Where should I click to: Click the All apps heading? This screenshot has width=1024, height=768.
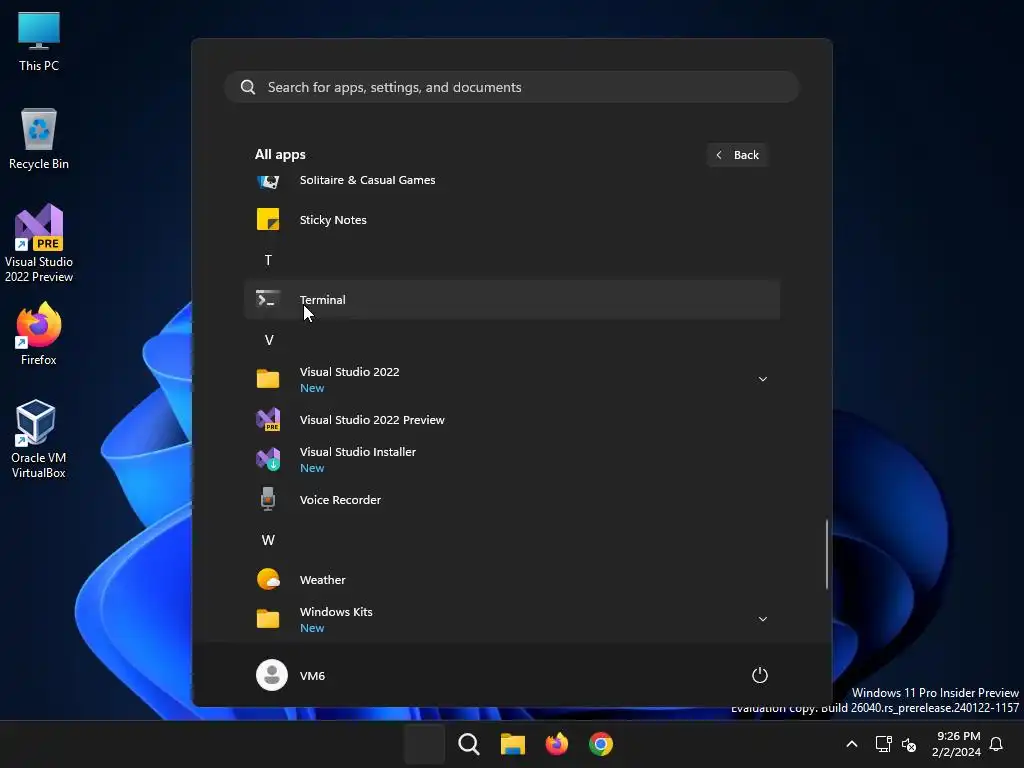click(x=280, y=155)
